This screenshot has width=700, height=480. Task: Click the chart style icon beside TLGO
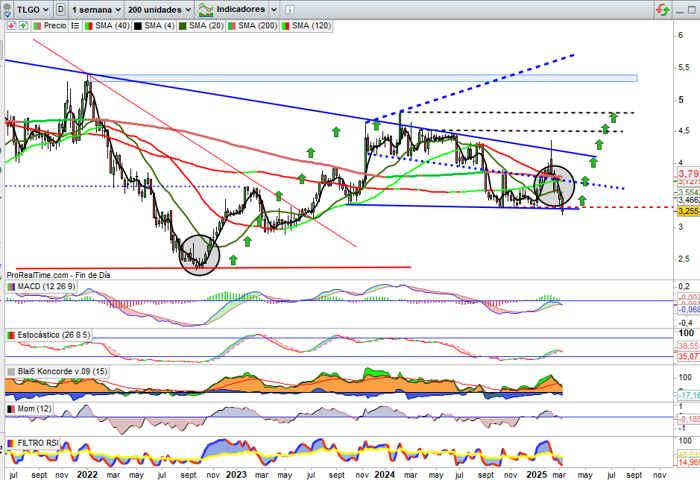click(x=61, y=9)
